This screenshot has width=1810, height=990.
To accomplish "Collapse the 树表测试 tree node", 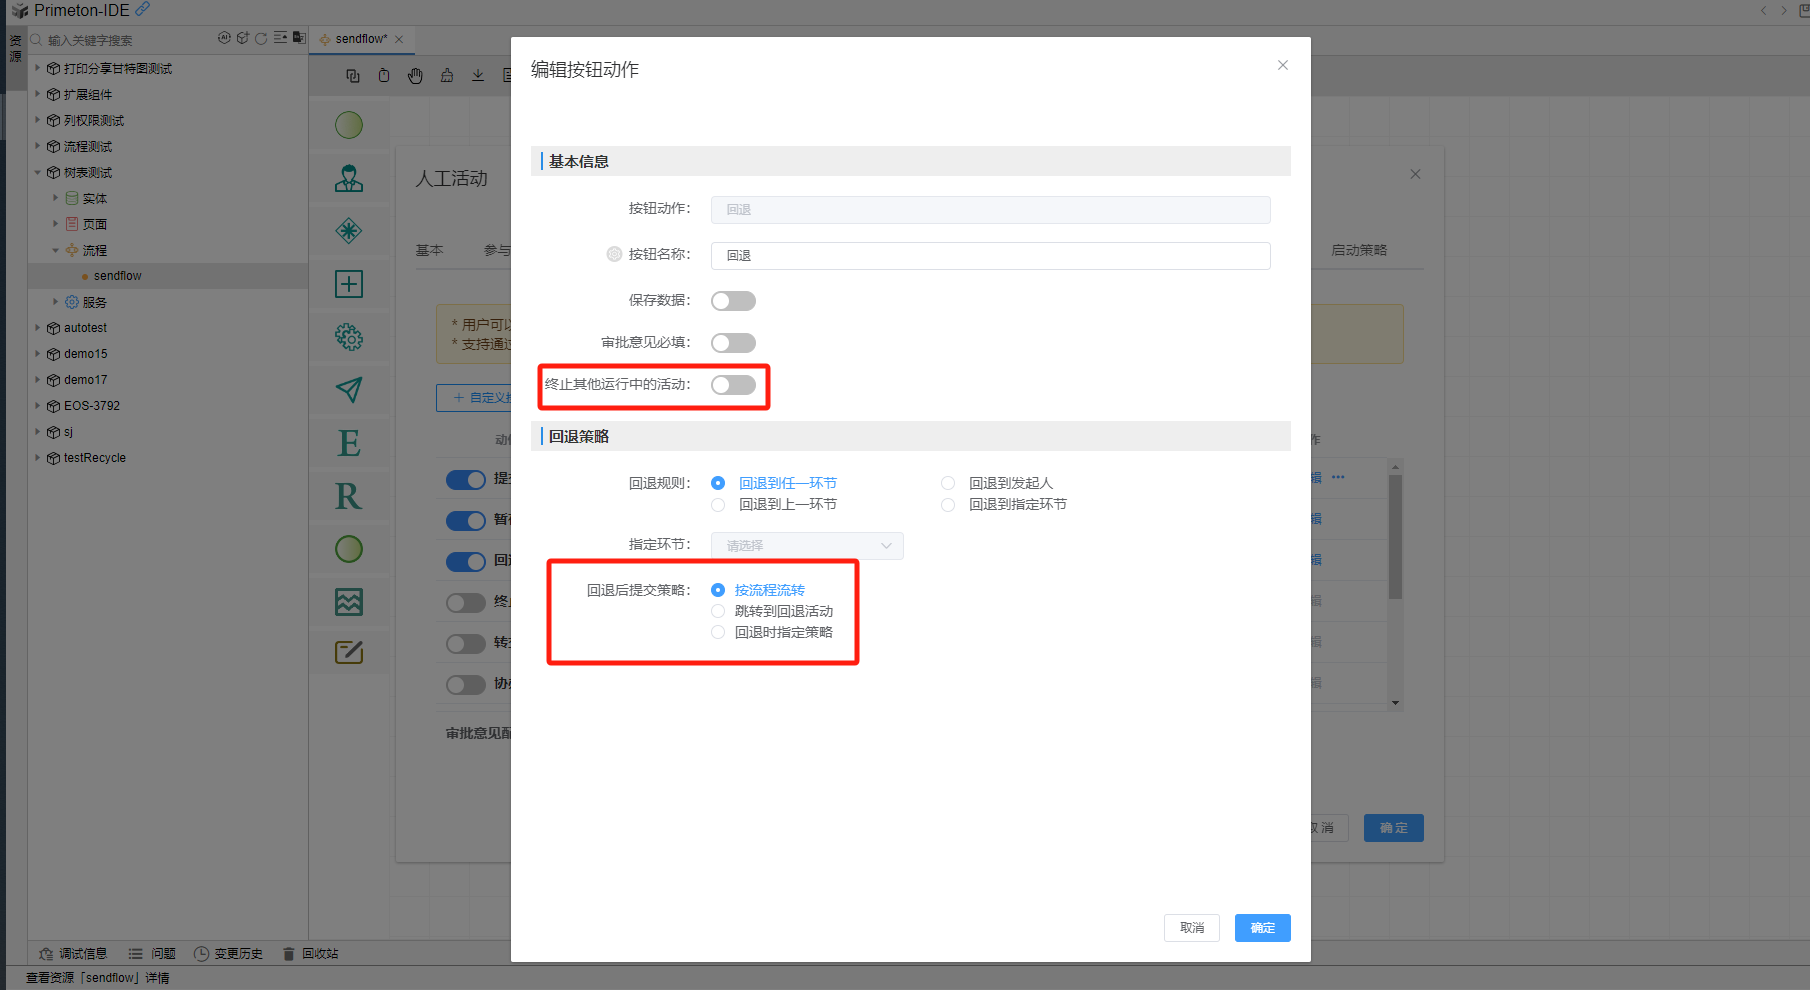I will [38, 173].
